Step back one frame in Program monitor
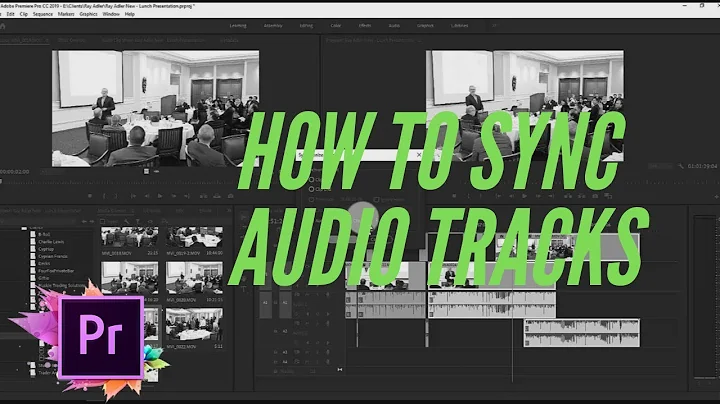Screen dimensions: 720x404 coord(512,196)
